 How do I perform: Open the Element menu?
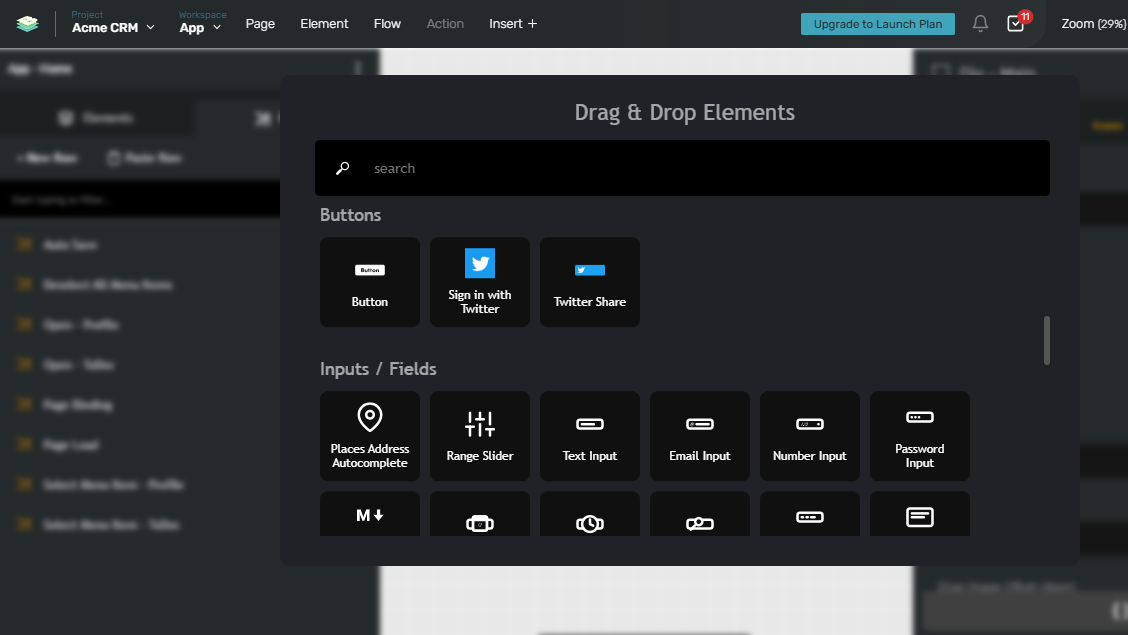(324, 24)
